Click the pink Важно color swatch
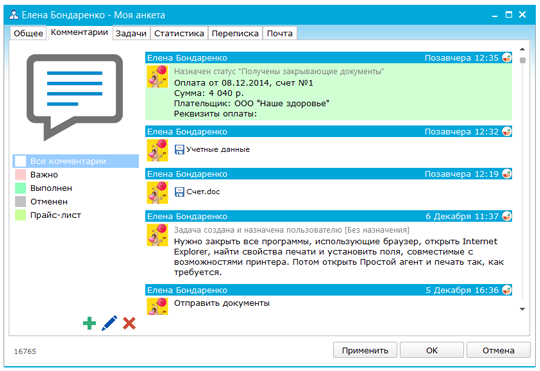Screen dimensions: 540x371 coord(20,175)
